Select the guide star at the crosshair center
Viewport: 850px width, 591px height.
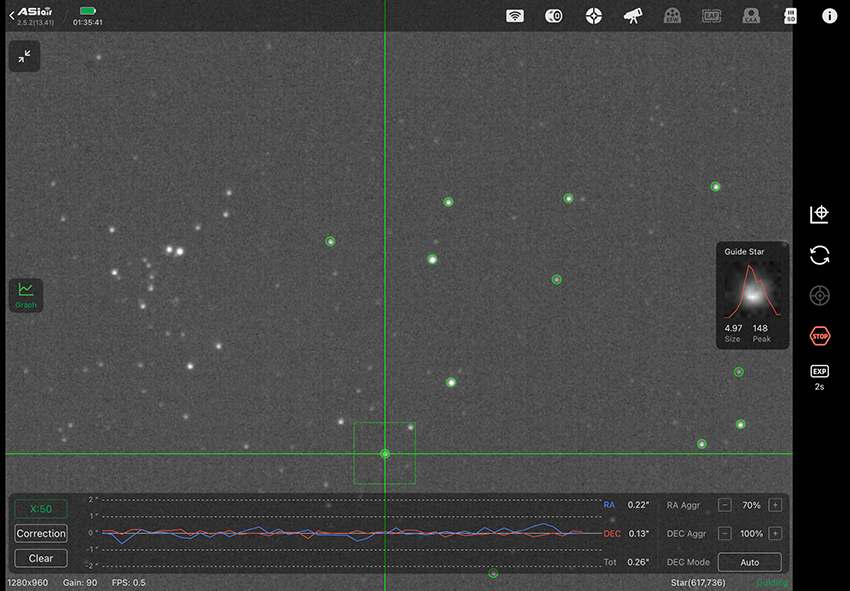point(385,453)
